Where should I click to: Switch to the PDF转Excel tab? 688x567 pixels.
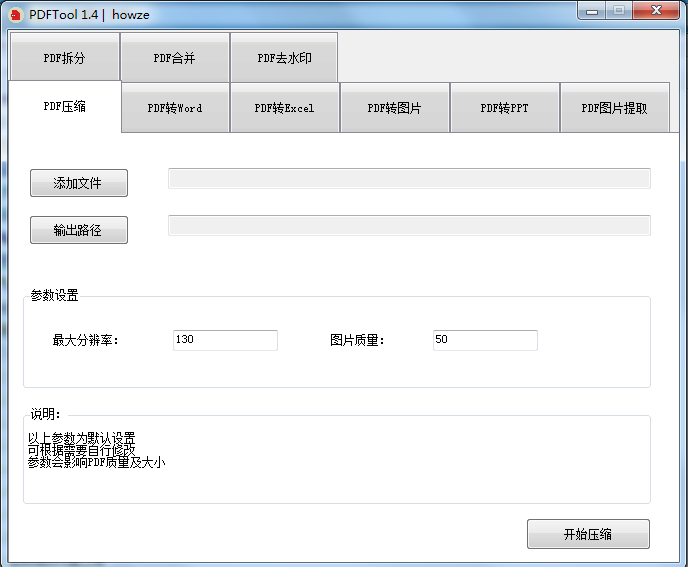(x=285, y=108)
